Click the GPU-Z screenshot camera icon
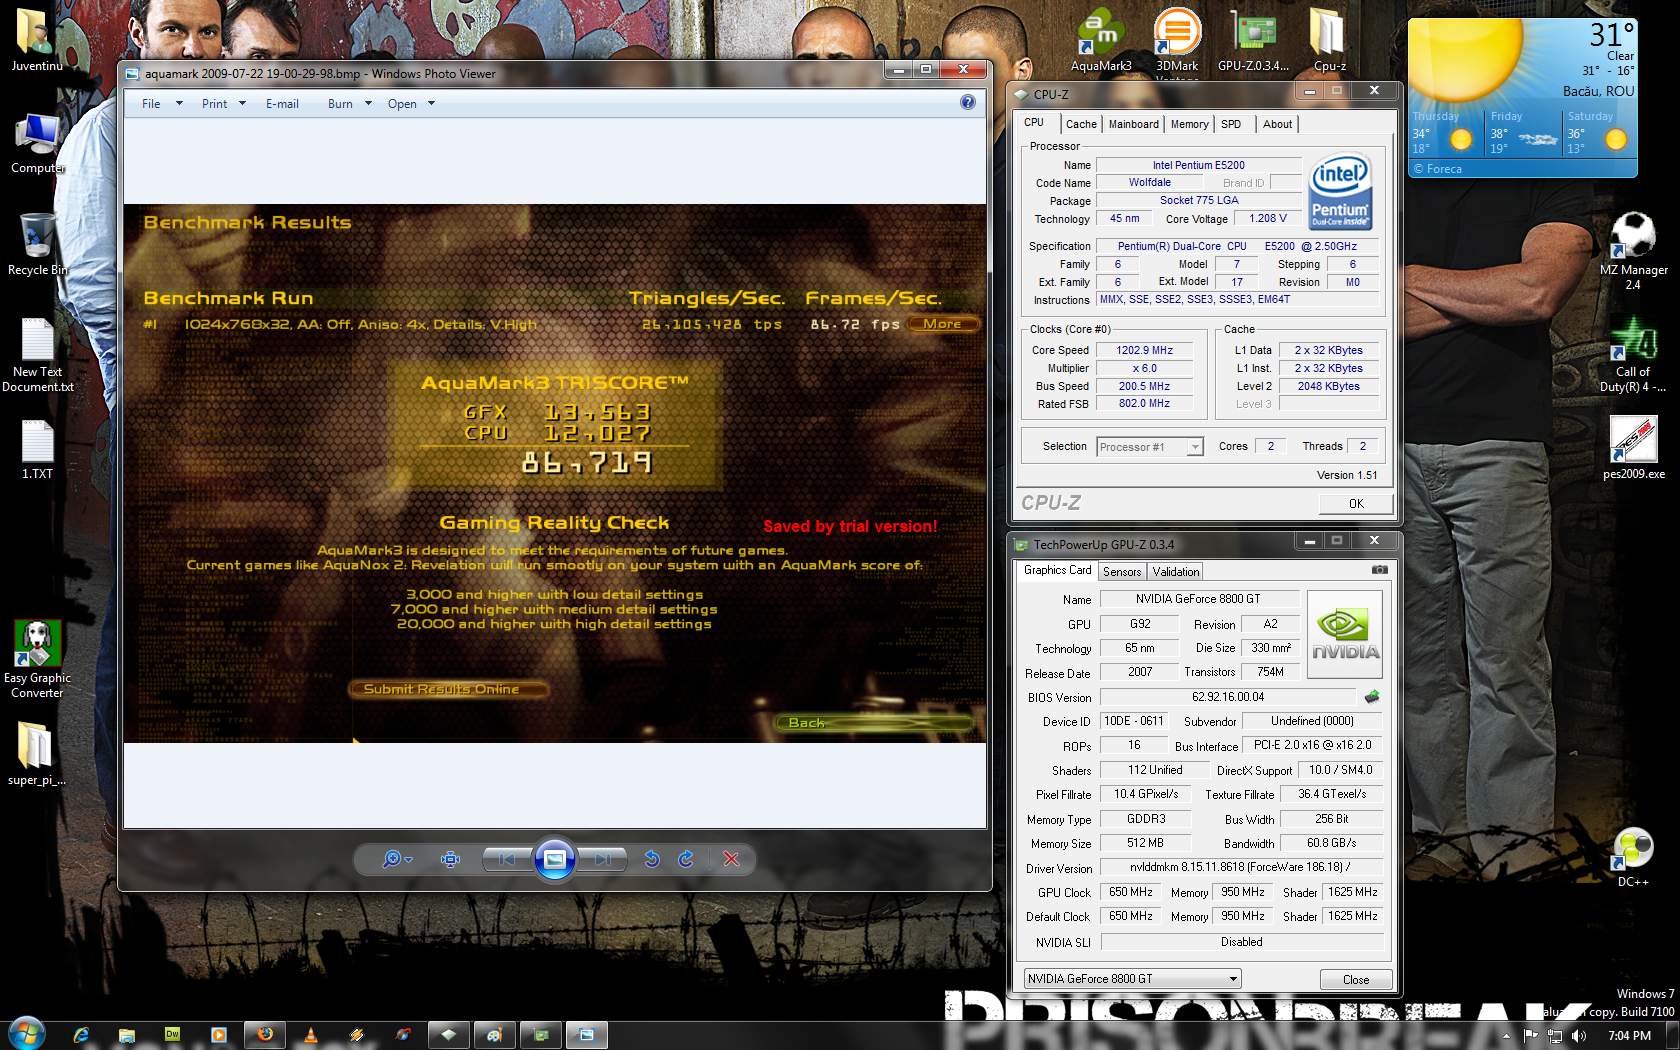The width and height of the screenshot is (1680, 1050). [x=1379, y=570]
